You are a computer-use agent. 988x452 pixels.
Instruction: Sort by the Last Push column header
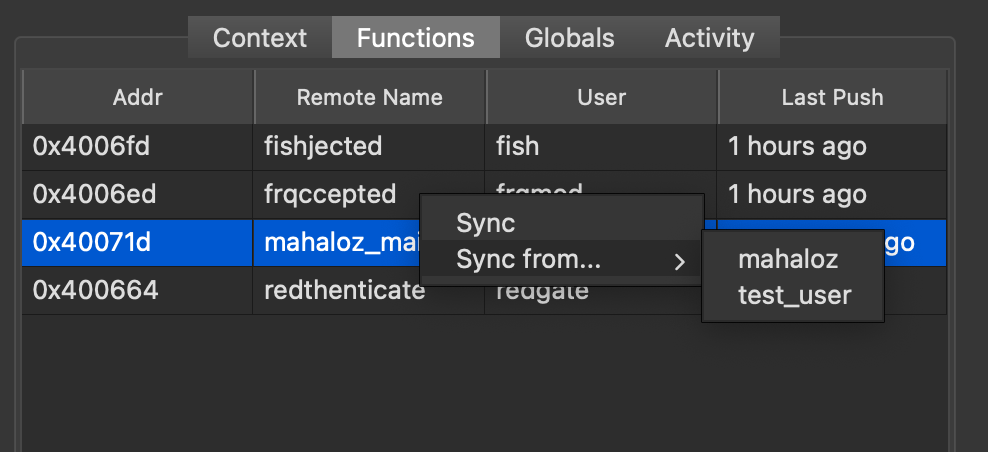(832, 97)
